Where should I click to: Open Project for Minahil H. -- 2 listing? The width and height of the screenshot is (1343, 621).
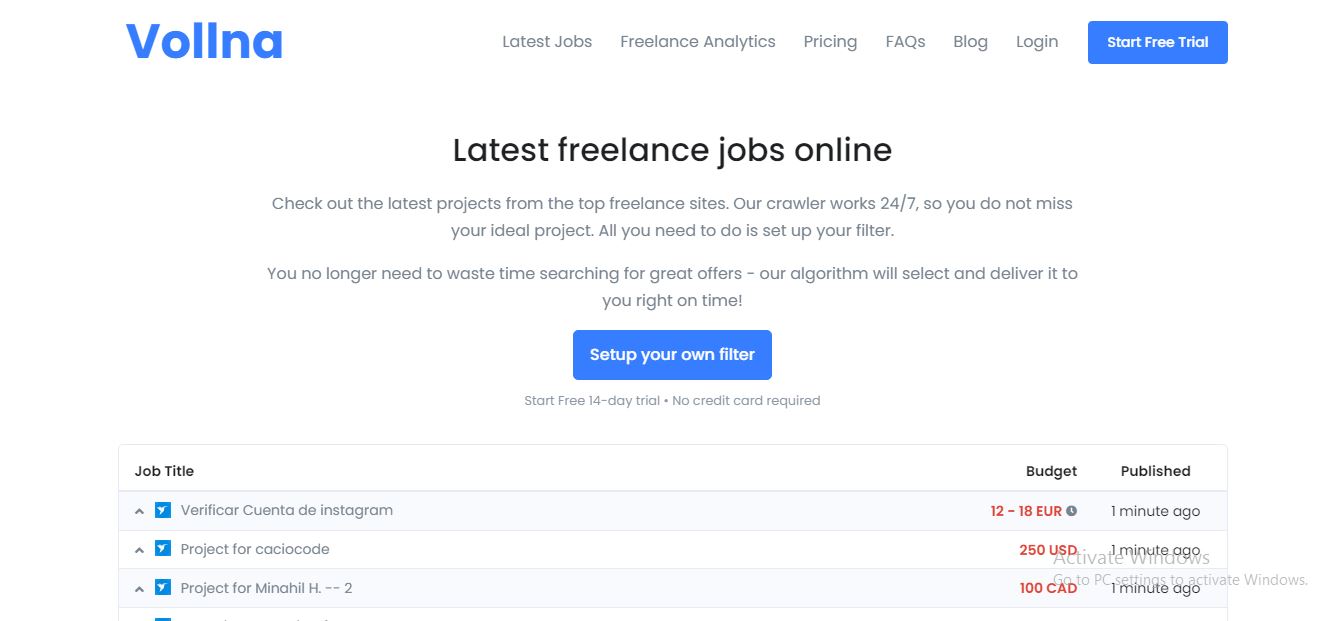[266, 588]
